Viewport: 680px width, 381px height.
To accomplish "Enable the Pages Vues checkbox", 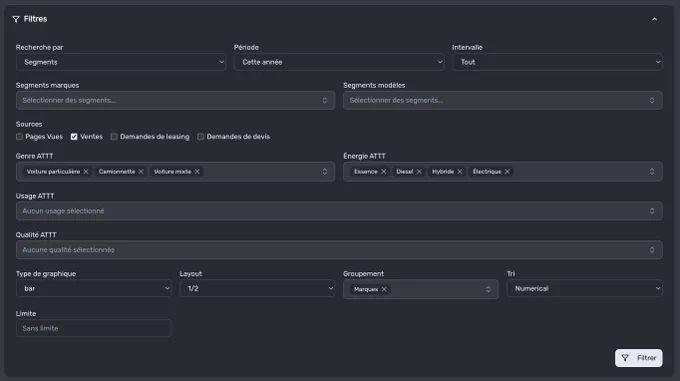I will (x=20, y=137).
